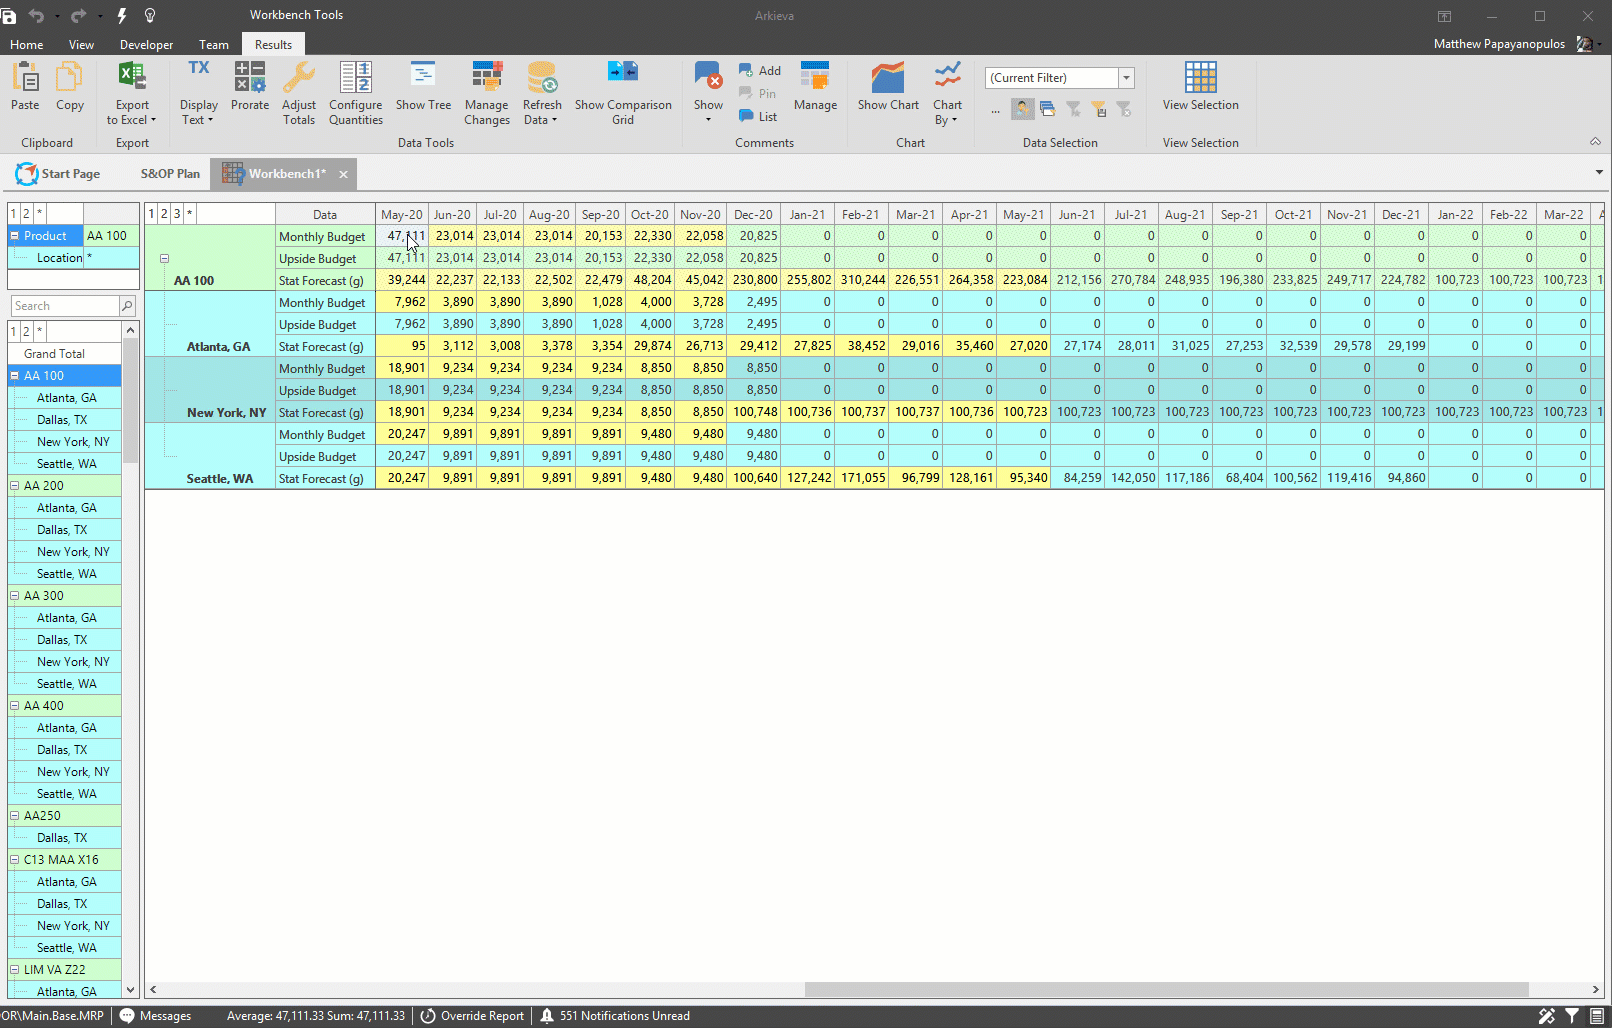The image size is (1612, 1028).
Task: Switch to the Developer ribbon tab
Action: 146,45
